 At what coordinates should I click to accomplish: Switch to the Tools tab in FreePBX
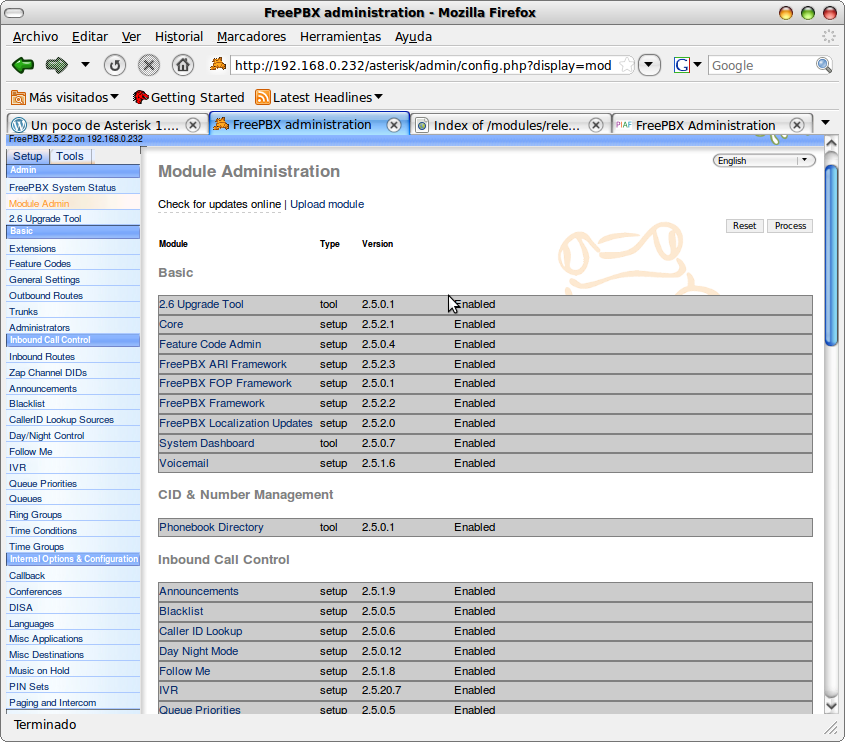click(x=69, y=155)
